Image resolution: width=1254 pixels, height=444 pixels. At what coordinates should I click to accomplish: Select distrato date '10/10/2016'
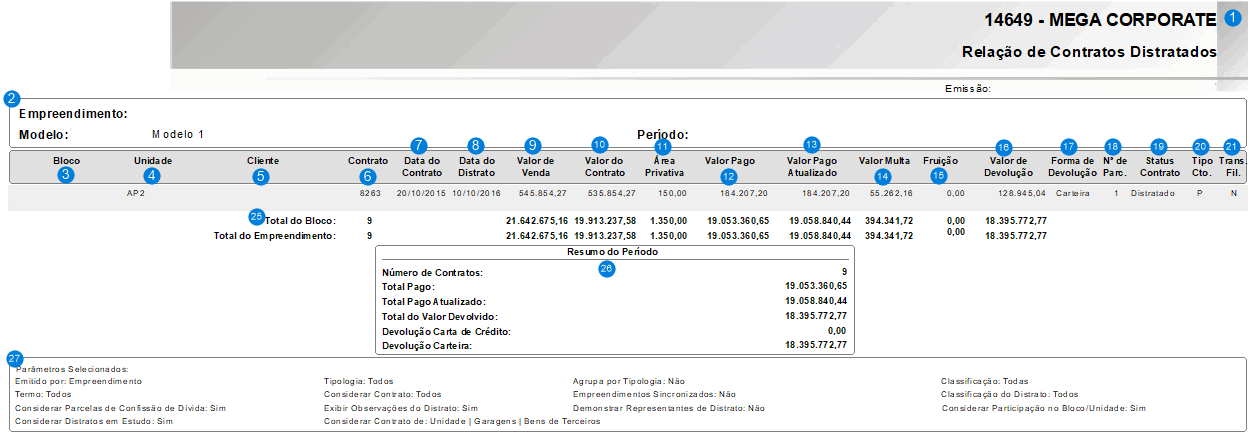(x=478, y=194)
